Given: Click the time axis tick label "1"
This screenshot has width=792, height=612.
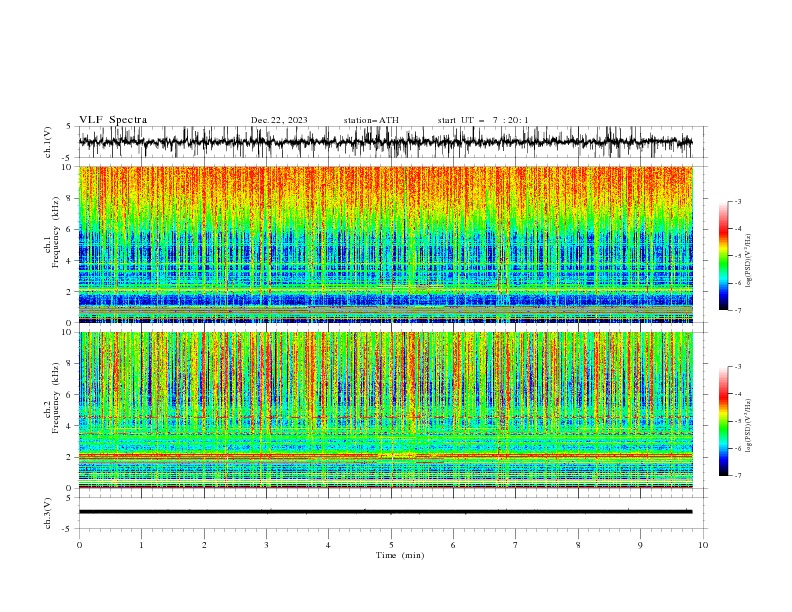Looking at the screenshot, I should (141, 545).
